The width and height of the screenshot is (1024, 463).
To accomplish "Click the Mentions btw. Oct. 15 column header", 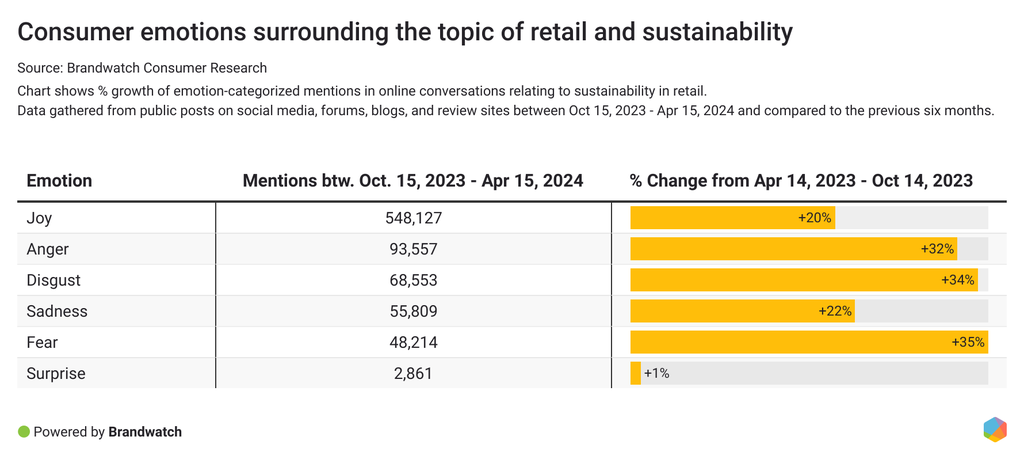I will click(413, 181).
